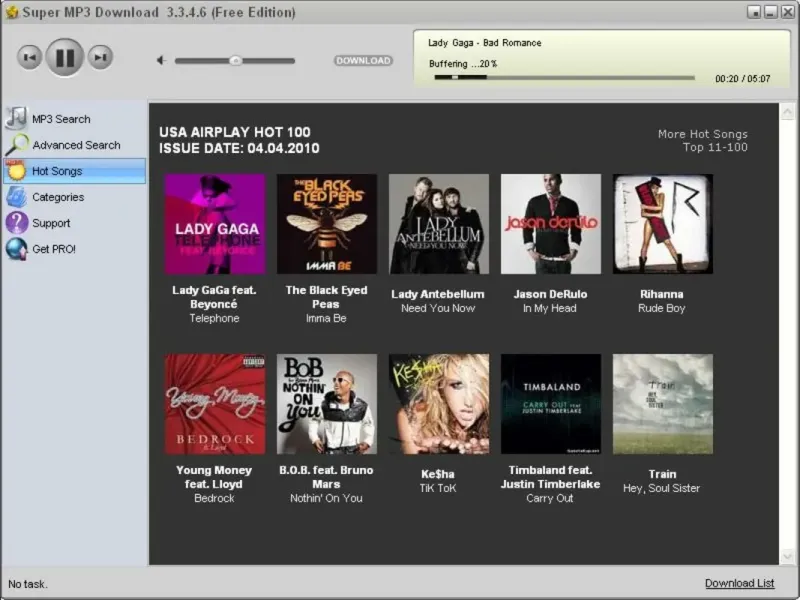Click the app icon in title bar
800x600 pixels.
coord(11,12)
